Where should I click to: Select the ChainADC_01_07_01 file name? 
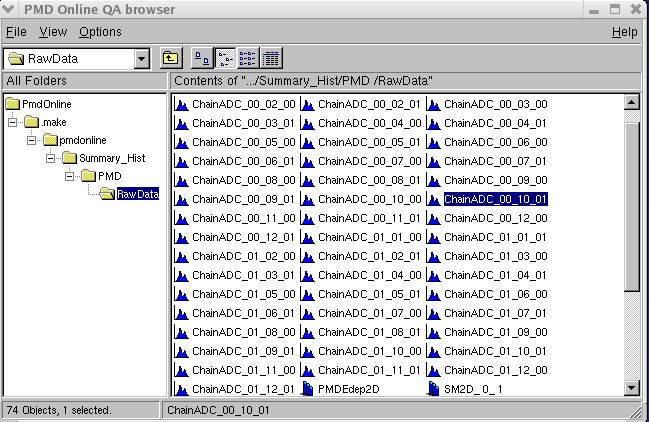tap(495, 314)
